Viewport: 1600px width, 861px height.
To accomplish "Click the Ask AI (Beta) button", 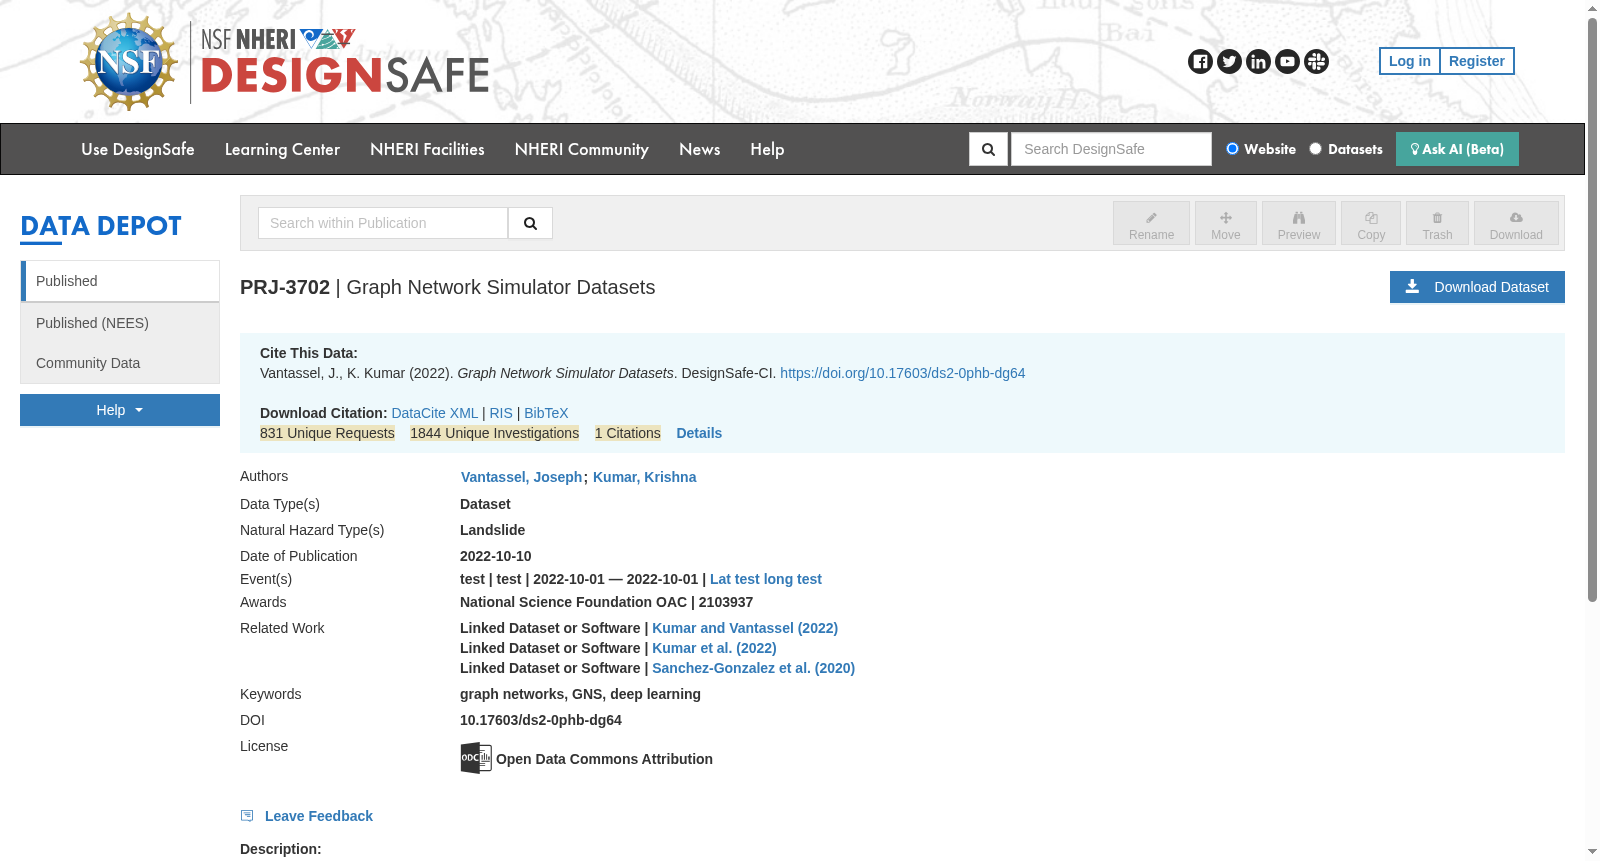I will [1457, 149].
